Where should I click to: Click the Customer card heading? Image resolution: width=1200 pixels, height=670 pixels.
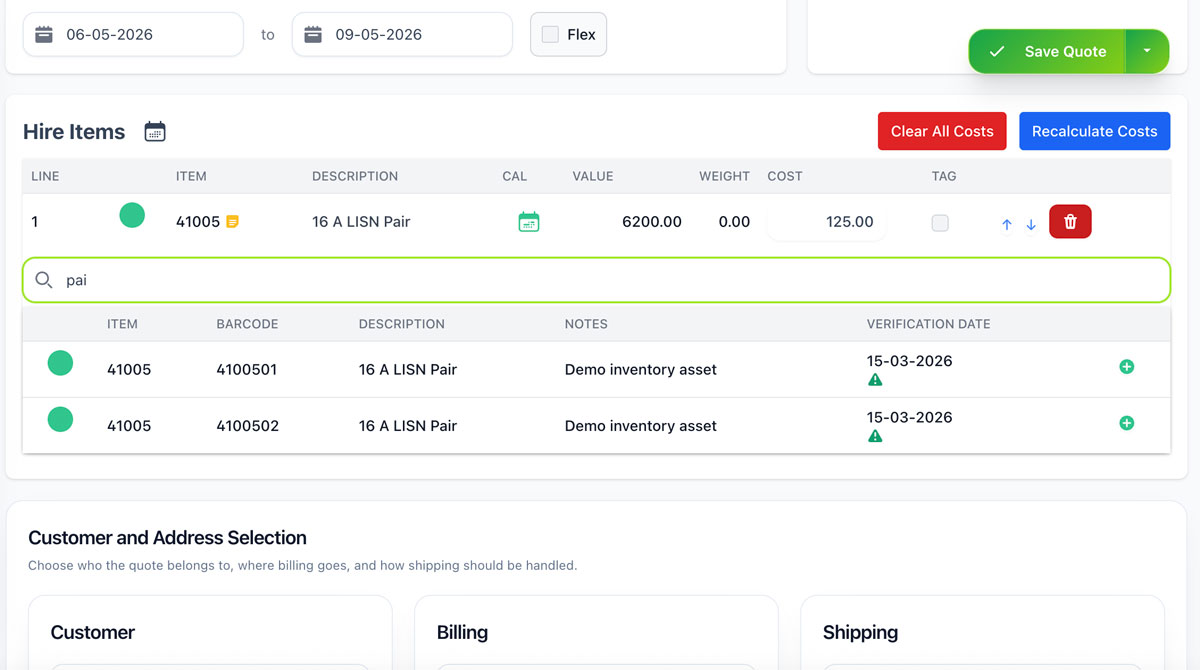[x=93, y=632]
